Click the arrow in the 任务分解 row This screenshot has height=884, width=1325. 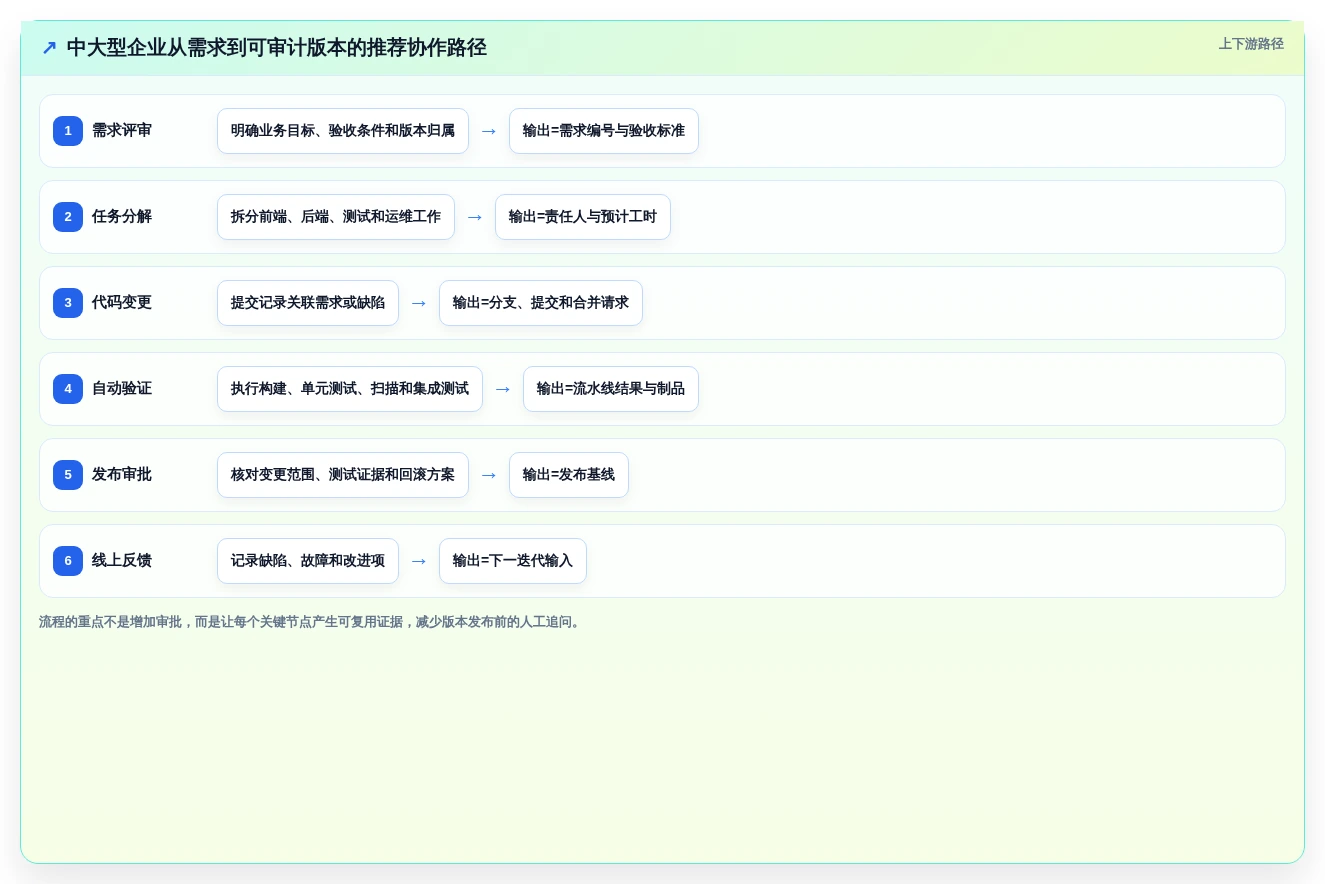point(475,217)
